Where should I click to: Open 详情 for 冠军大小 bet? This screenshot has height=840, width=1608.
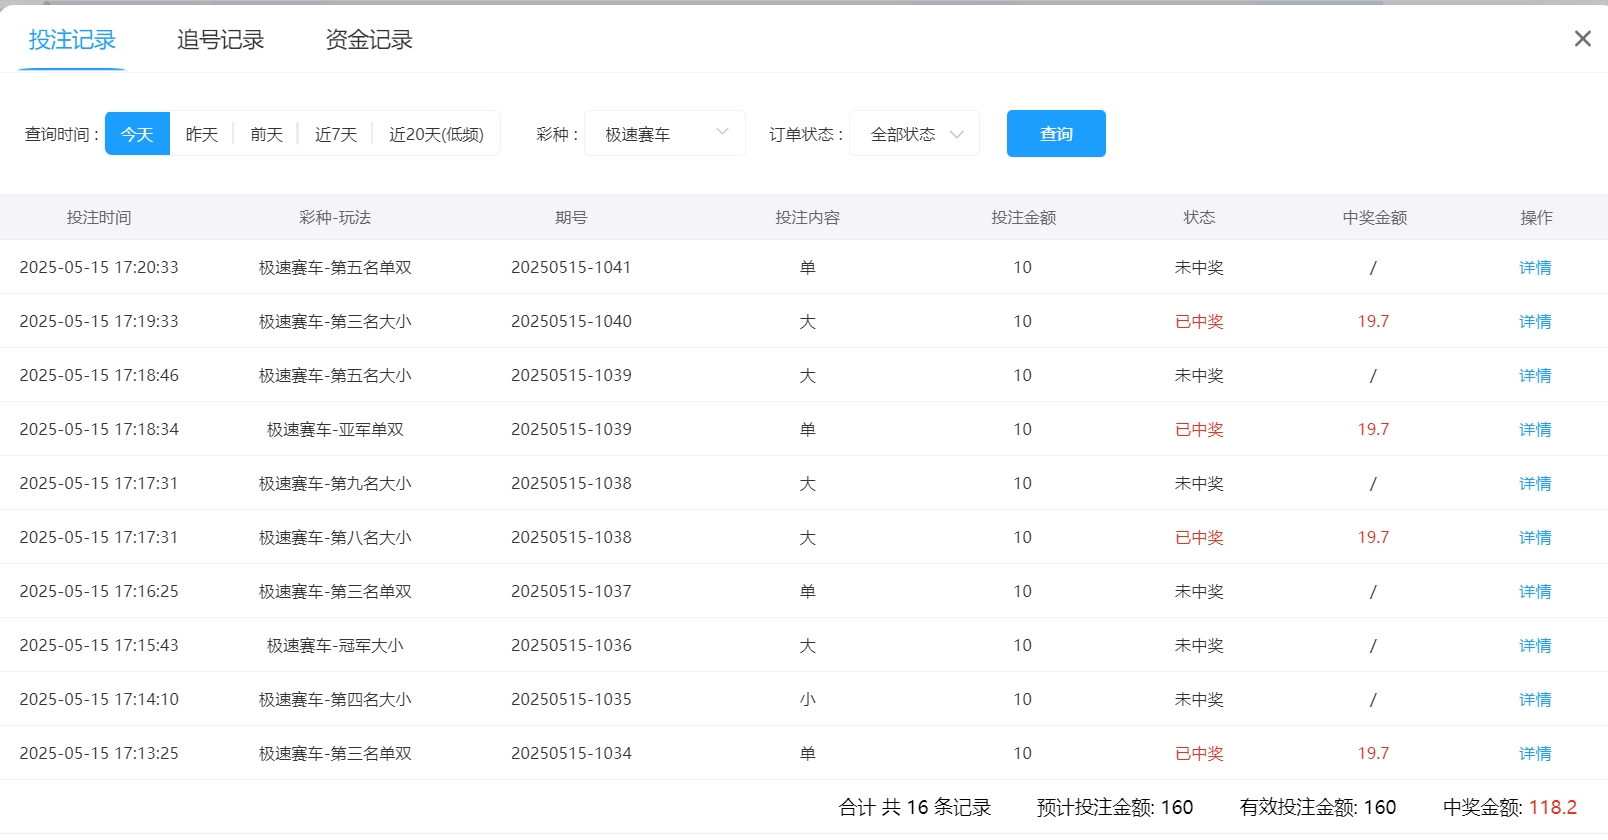click(1535, 646)
